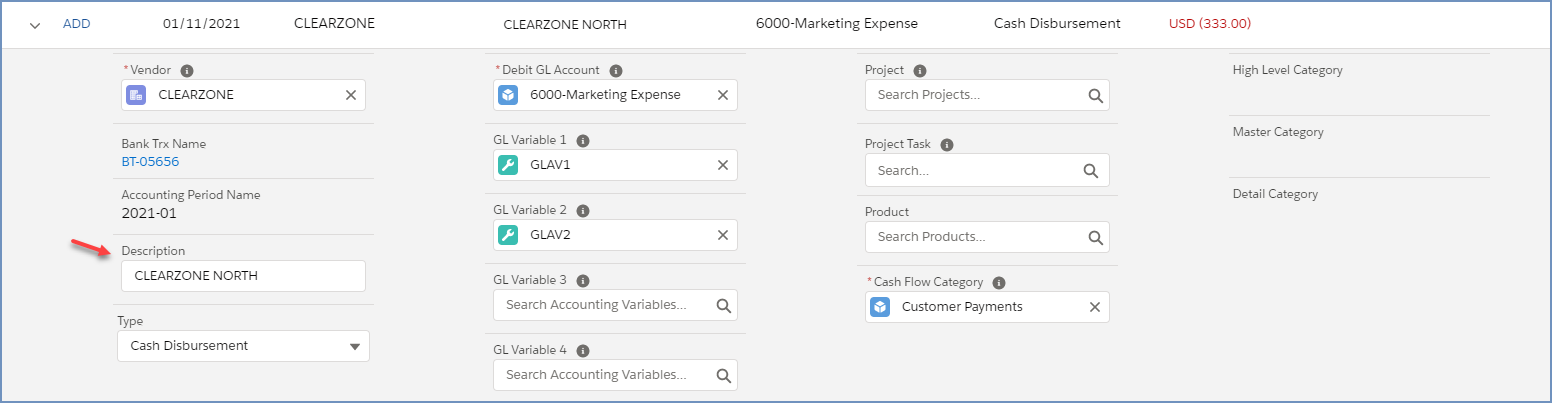1552x403 pixels.
Task: Click the Description field containing CLEARZONE NORTH
Action: pyautogui.click(x=243, y=276)
